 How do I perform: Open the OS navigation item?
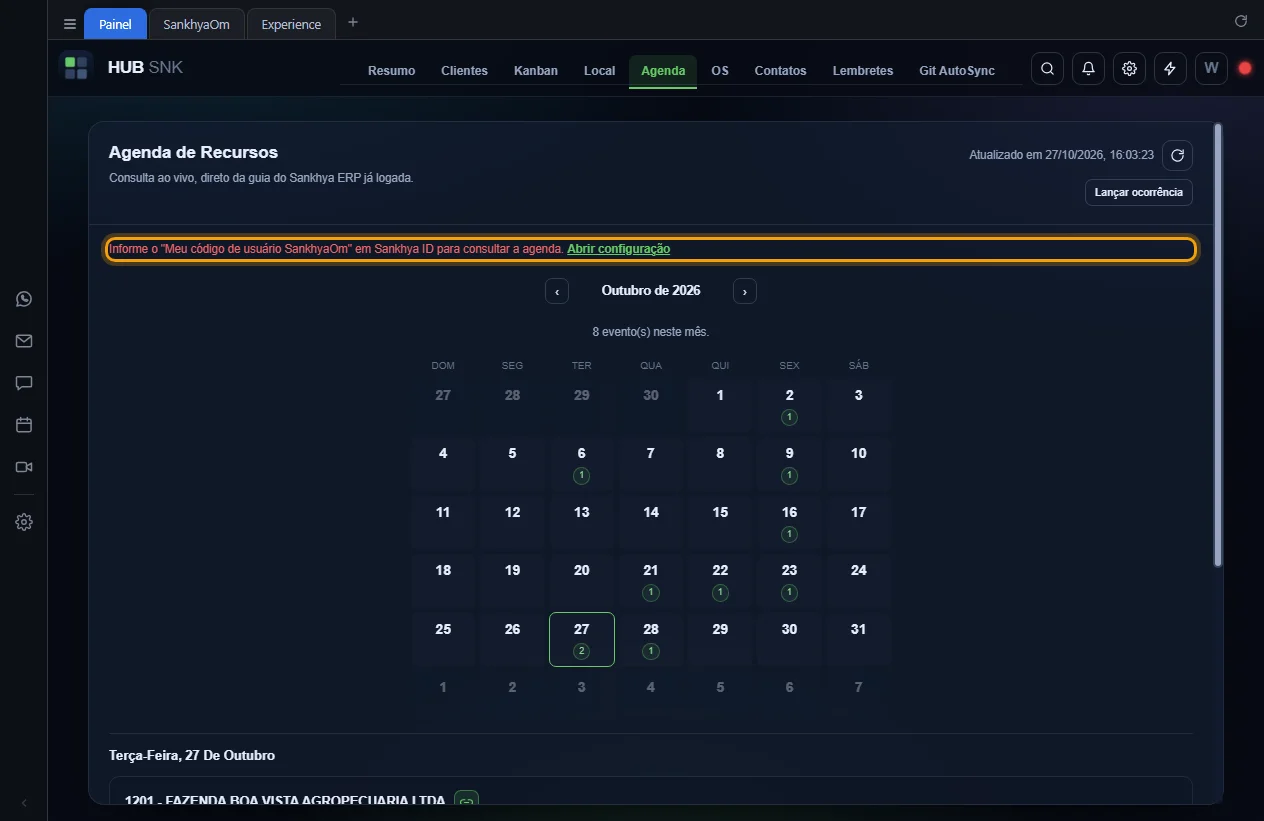(x=720, y=71)
